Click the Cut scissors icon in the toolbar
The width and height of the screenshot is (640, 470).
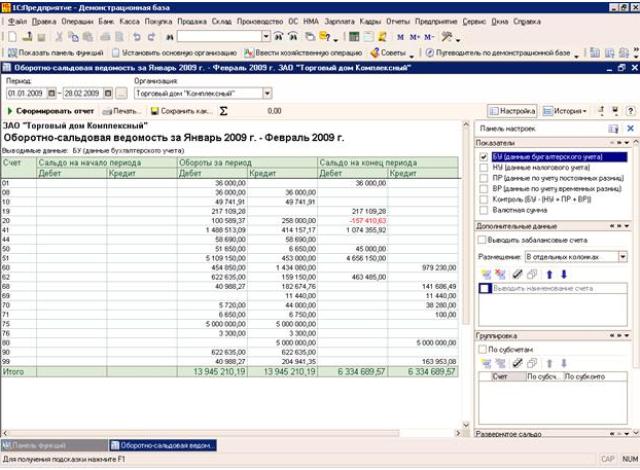click(x=59, y=37)
